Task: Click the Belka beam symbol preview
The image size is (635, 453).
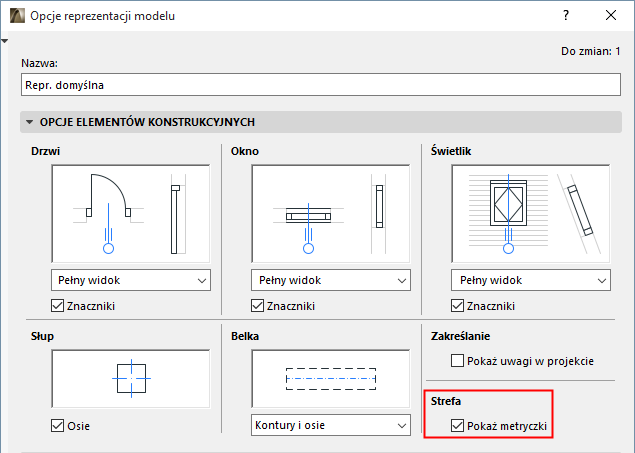Action: (x=330, y=380)
